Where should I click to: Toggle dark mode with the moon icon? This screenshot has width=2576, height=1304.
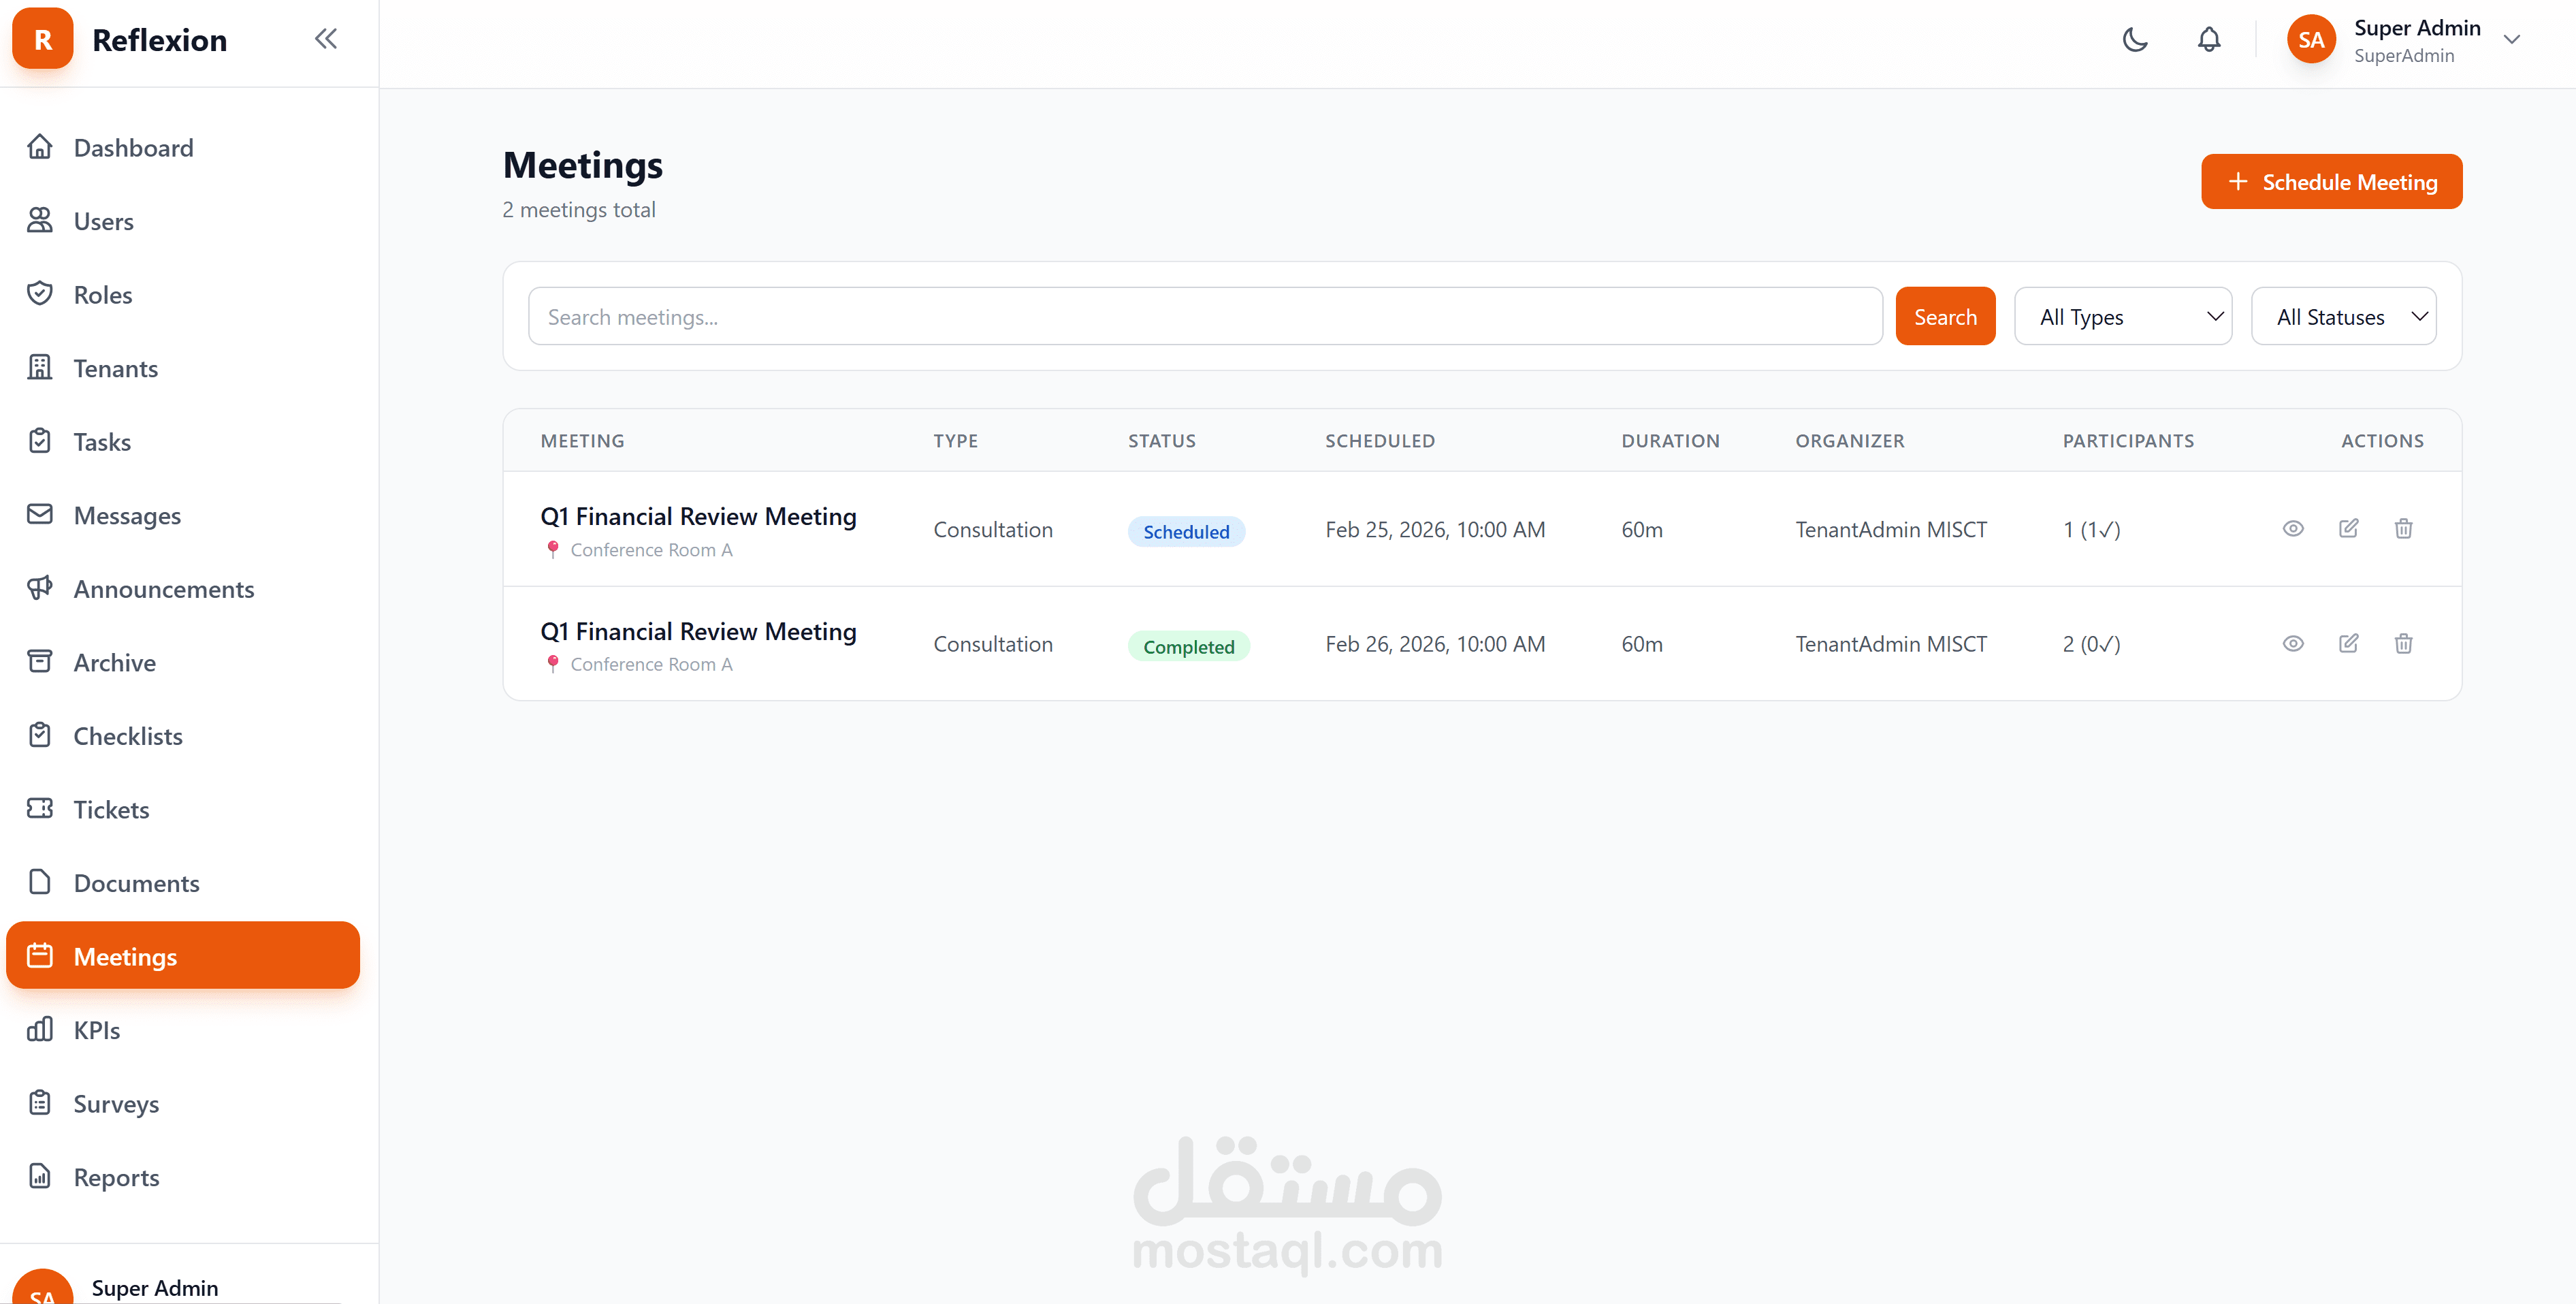point(2134,40)
